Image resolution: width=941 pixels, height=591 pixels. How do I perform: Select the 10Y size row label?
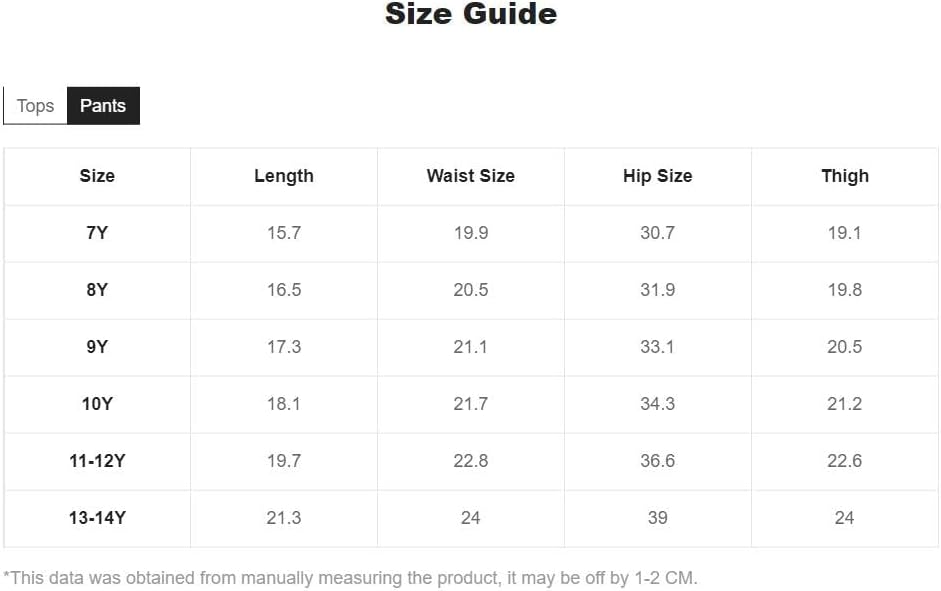tap(97, 404)
